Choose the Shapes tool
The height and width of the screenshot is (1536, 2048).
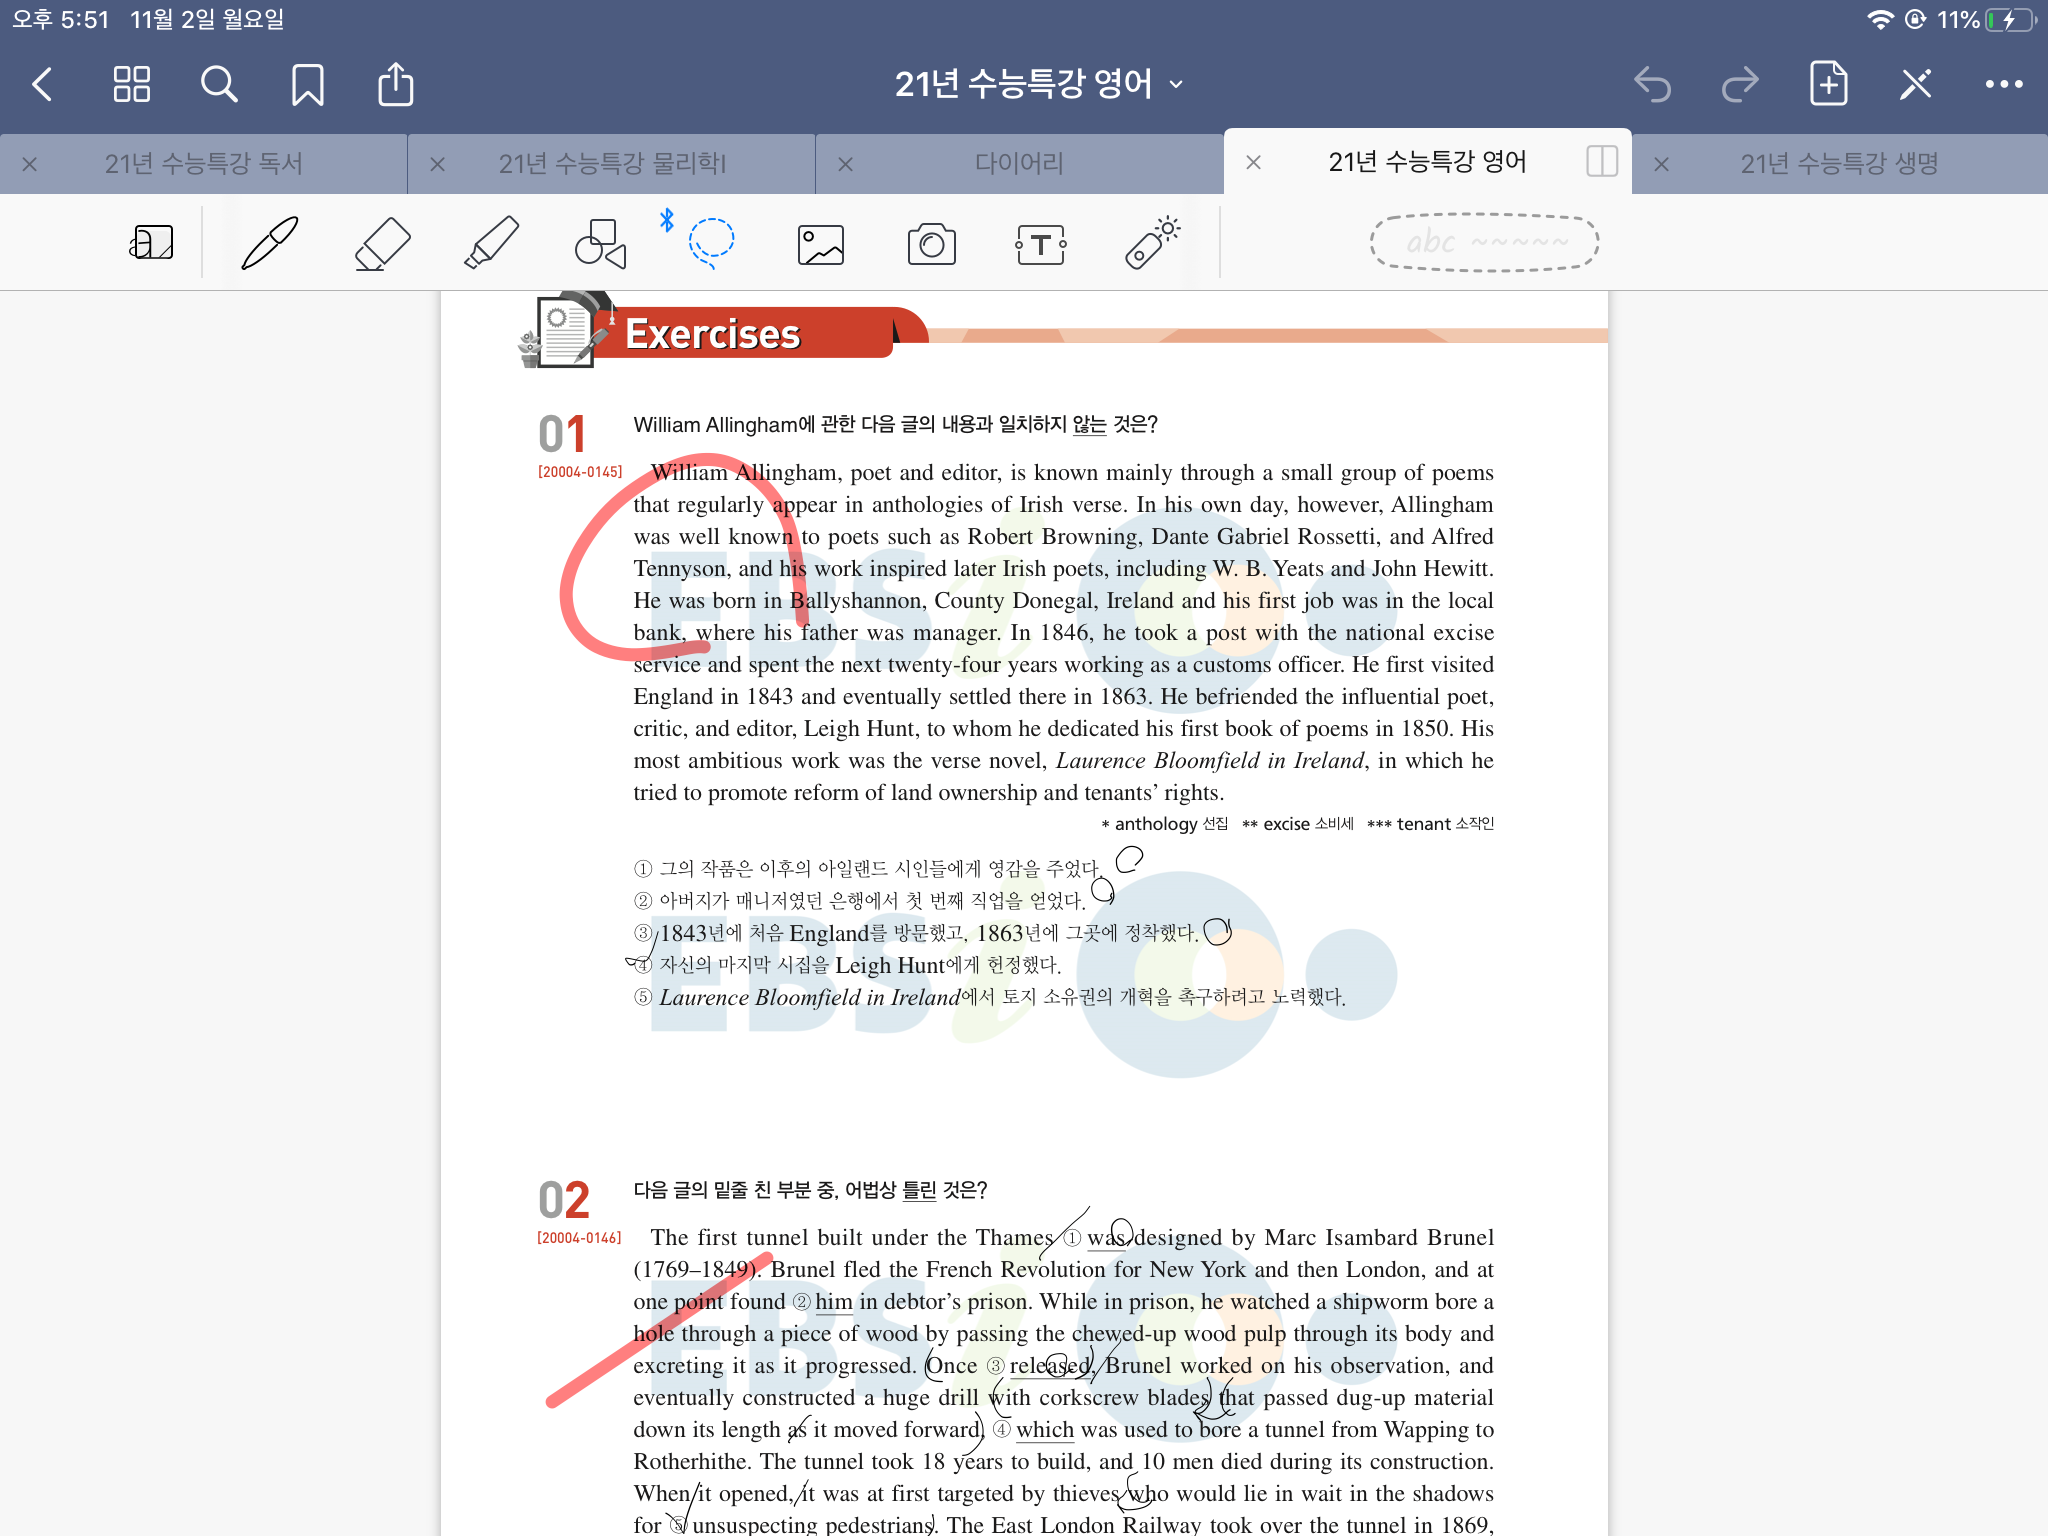point(600,243)
